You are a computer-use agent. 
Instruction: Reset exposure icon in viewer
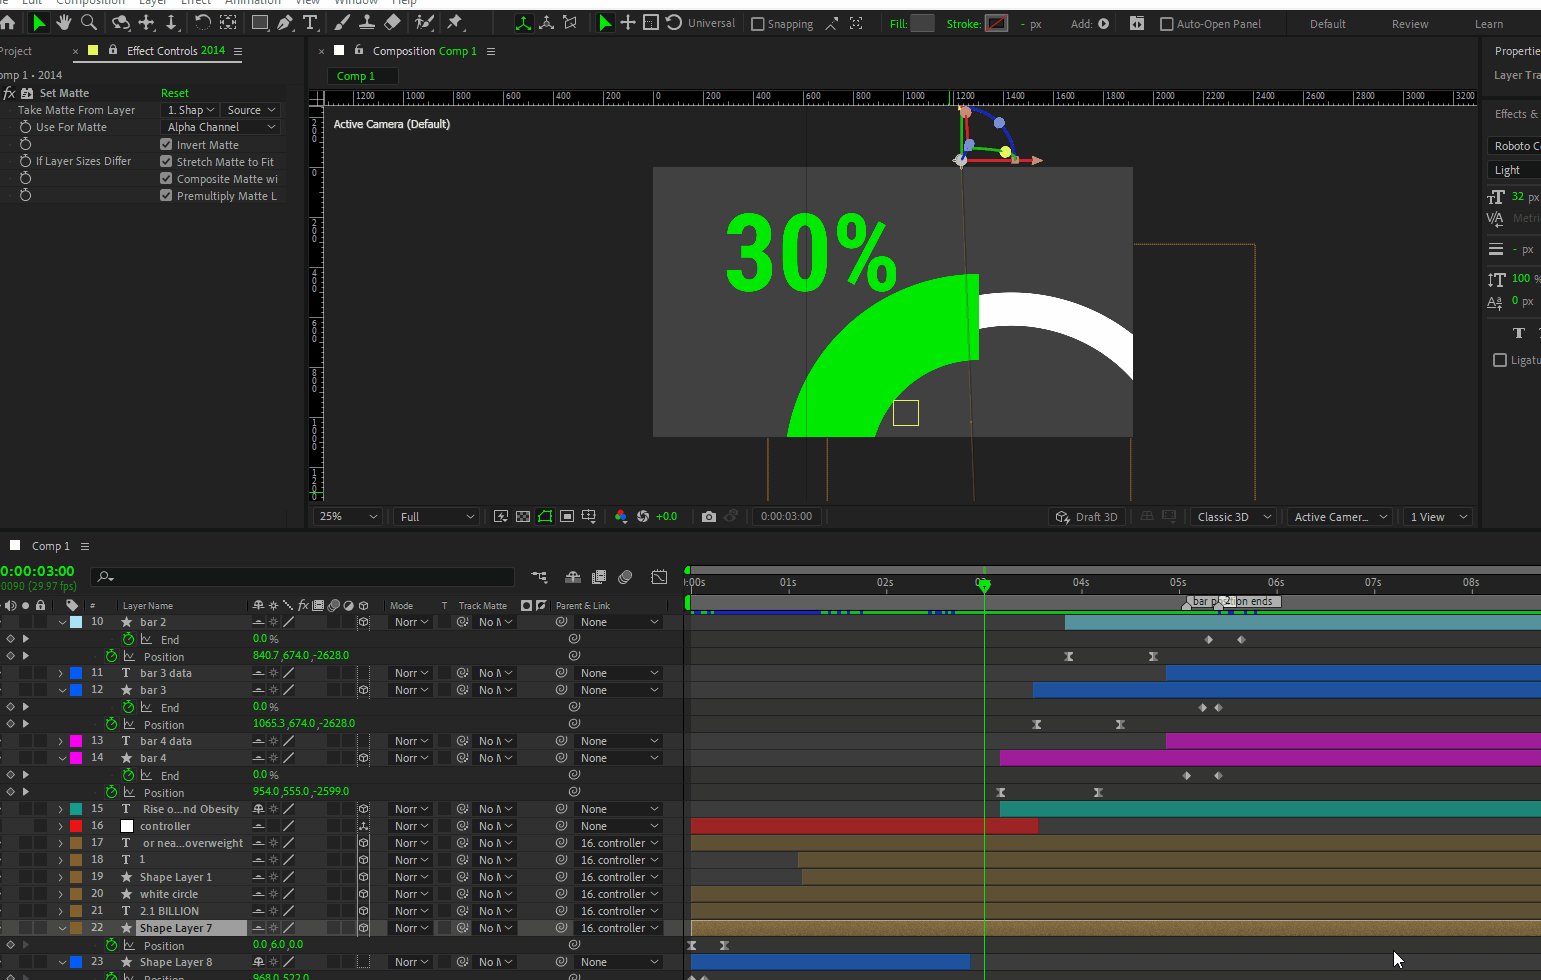pos(643,516)
